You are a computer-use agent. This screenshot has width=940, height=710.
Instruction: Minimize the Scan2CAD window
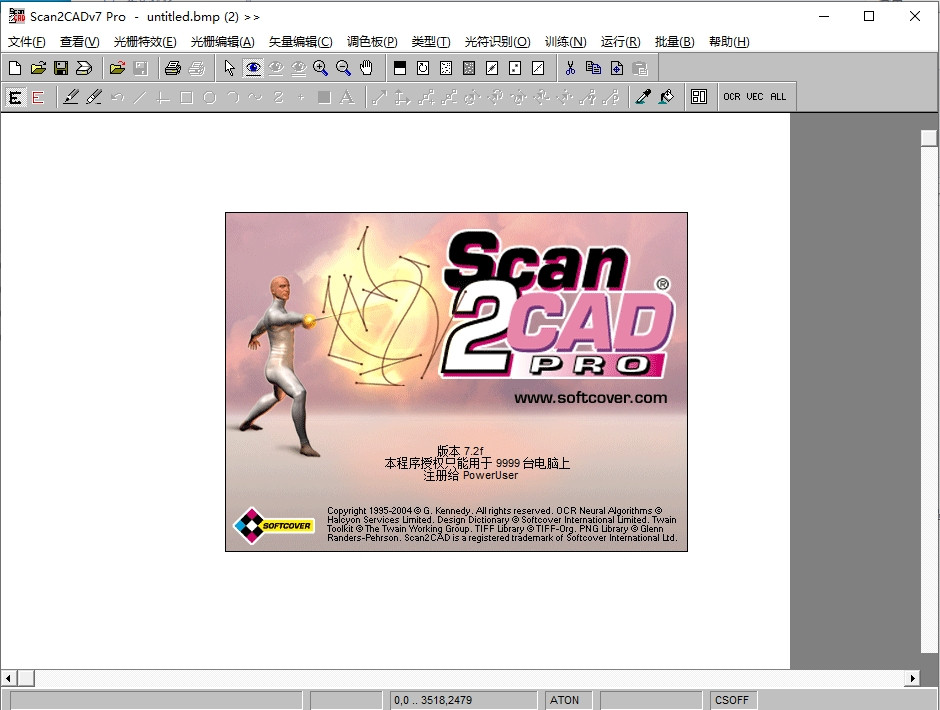point(824,16)
